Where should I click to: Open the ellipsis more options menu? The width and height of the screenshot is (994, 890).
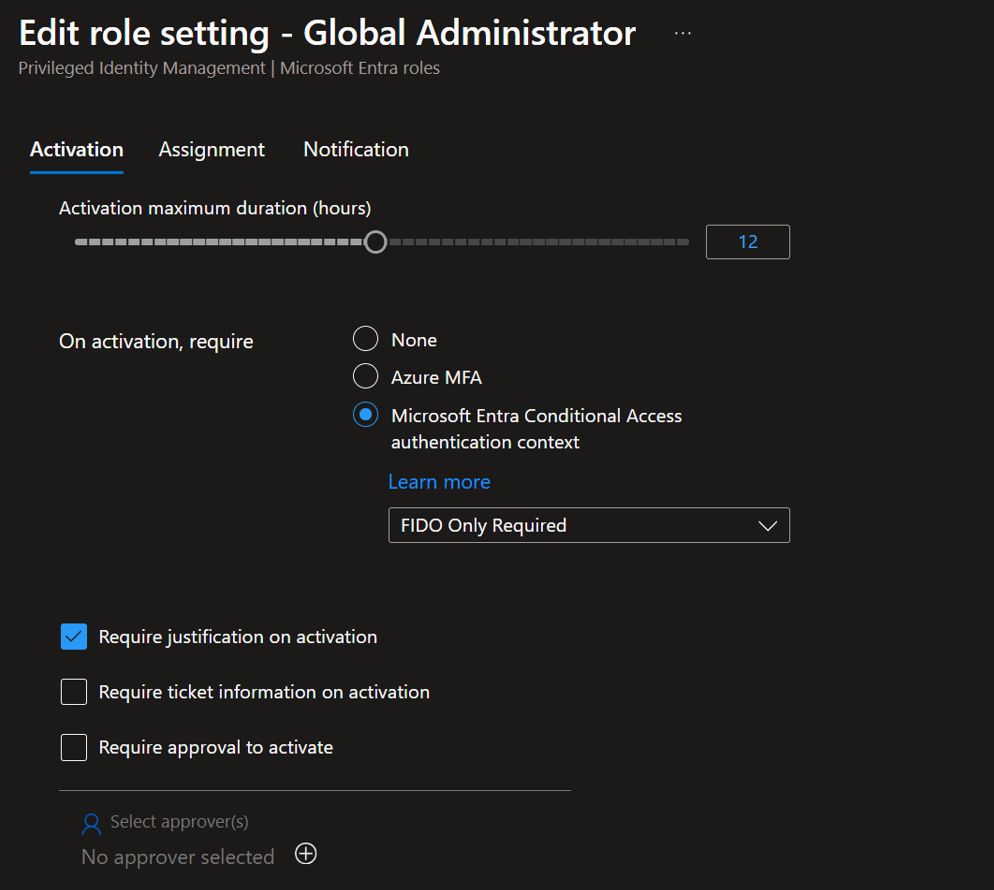coord(683,33)
